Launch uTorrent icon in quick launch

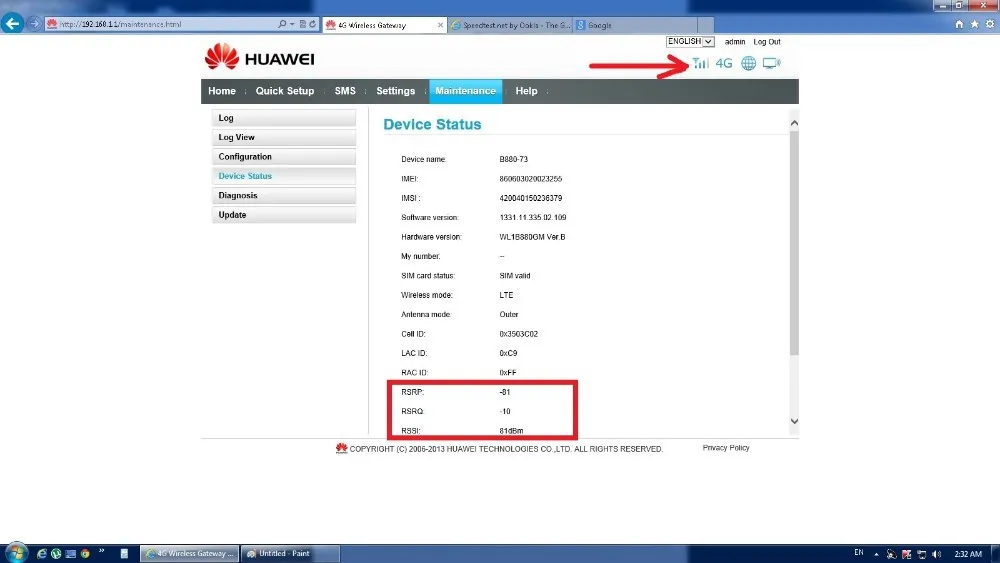click(x=56, y=553)
